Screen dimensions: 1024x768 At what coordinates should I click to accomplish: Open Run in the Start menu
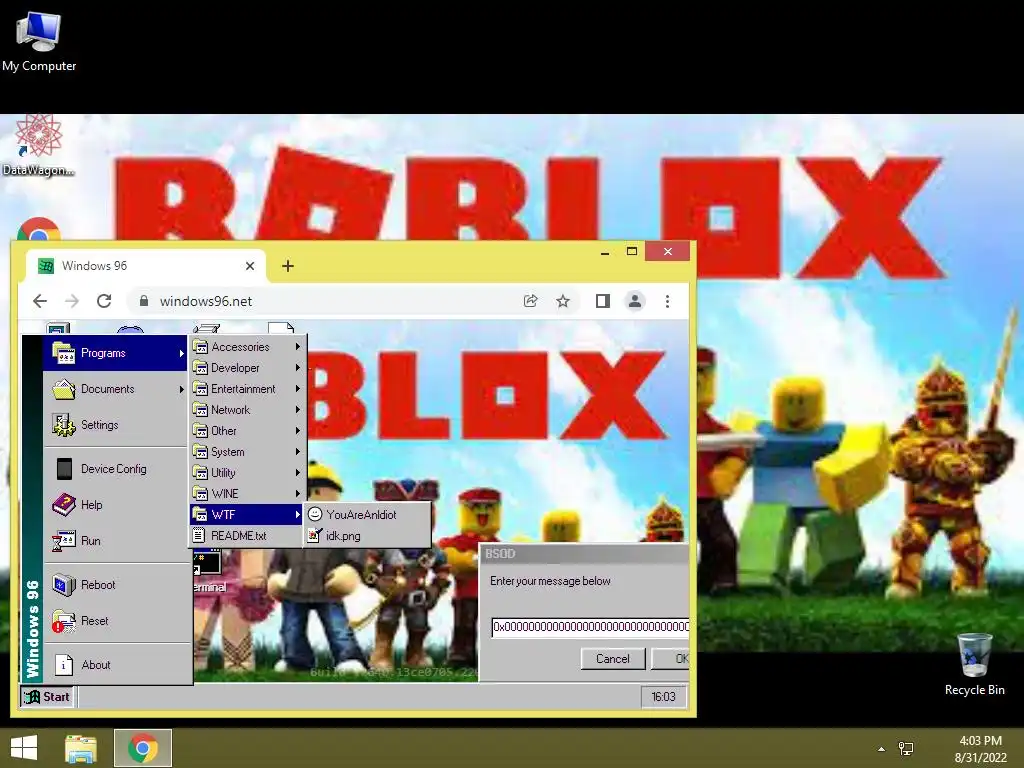(x=116, y=541)
